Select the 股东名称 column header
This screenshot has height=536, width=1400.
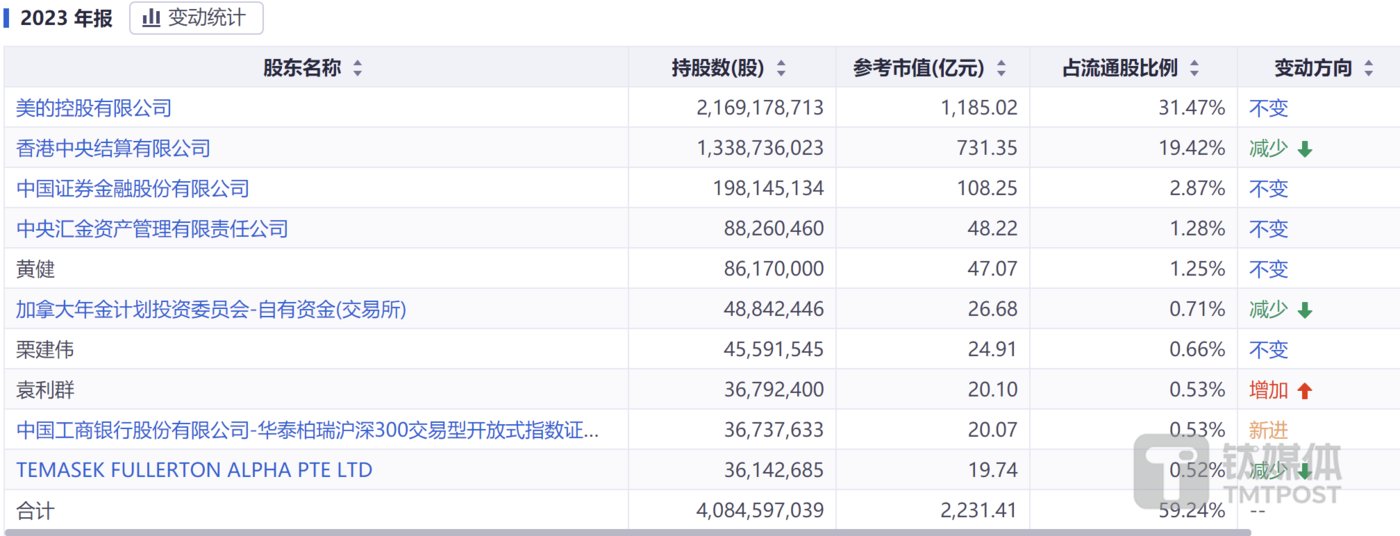coord(316,68)
